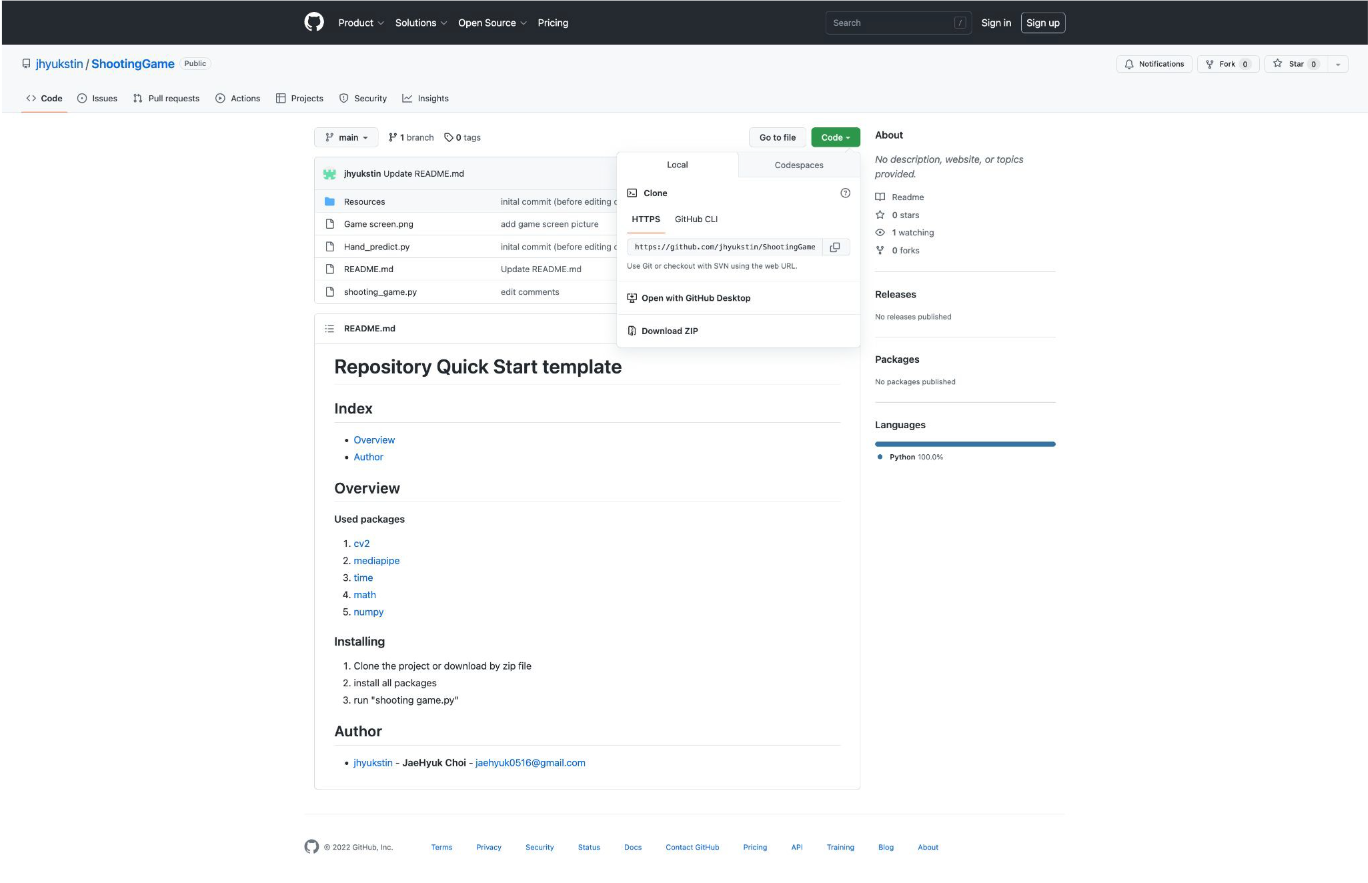Screen dimensions: 1368x883
Task: Click the 0 stars link in About
Action: point(898,215)
